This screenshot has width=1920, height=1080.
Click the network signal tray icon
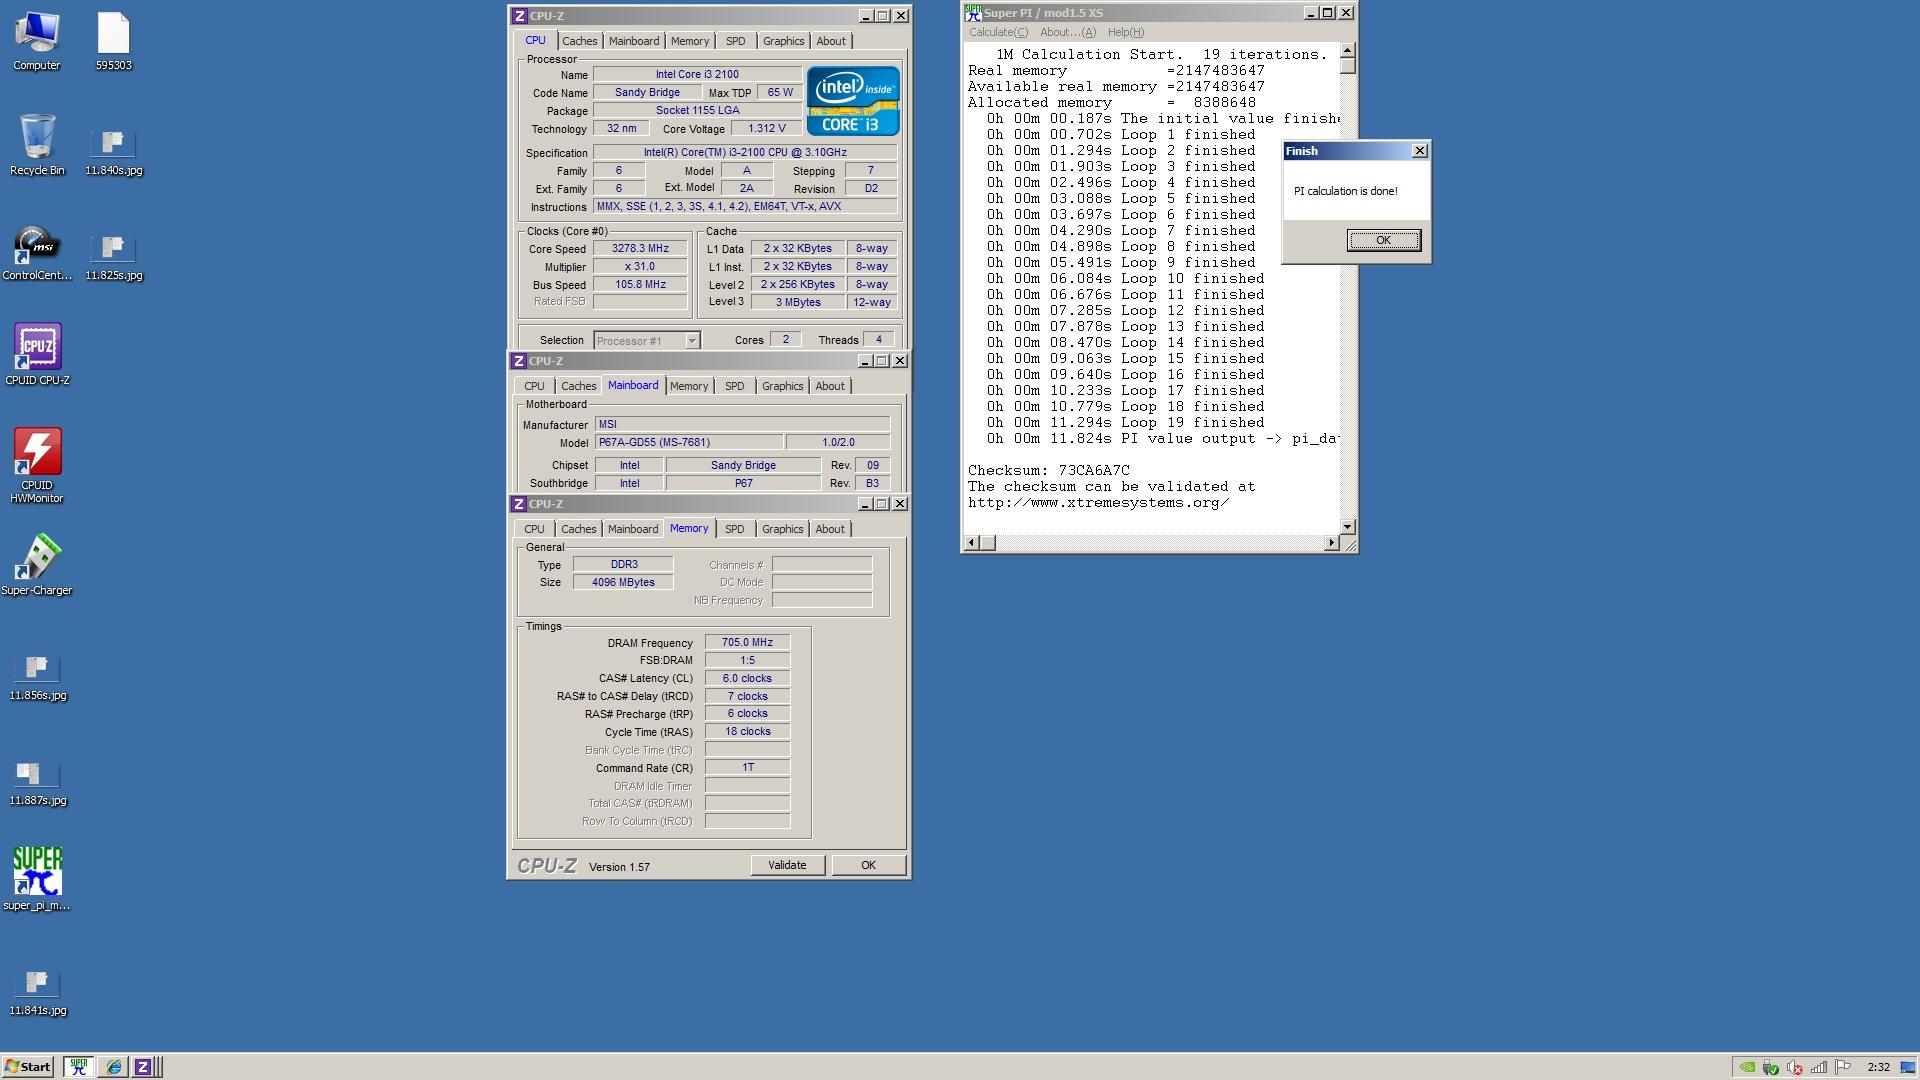pyautogui.click(x=1819, y=1067)
